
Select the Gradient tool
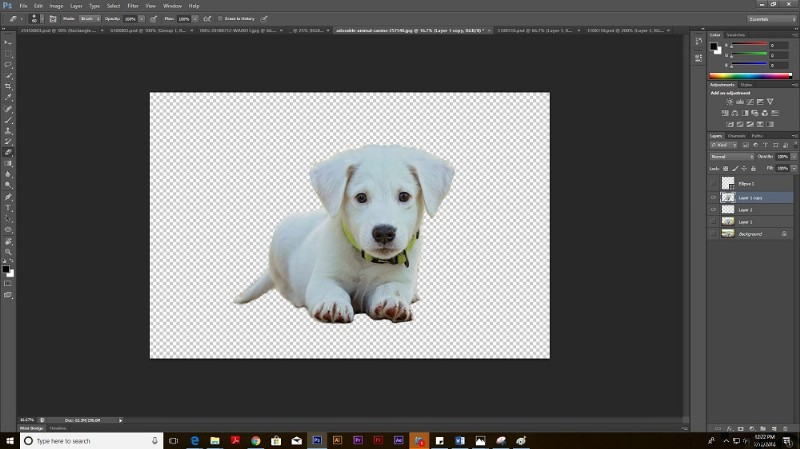point(8,164)
